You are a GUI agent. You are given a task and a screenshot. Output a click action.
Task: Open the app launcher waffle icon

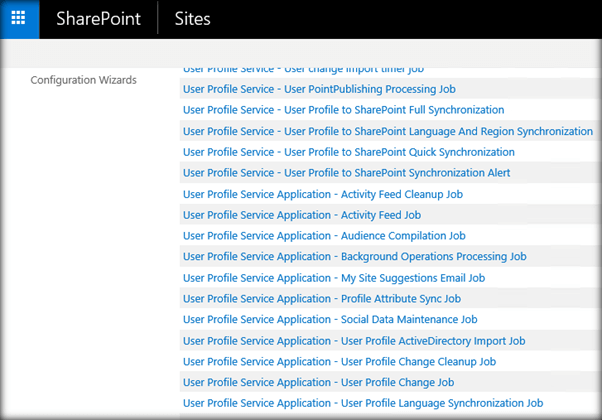point(19,19)
